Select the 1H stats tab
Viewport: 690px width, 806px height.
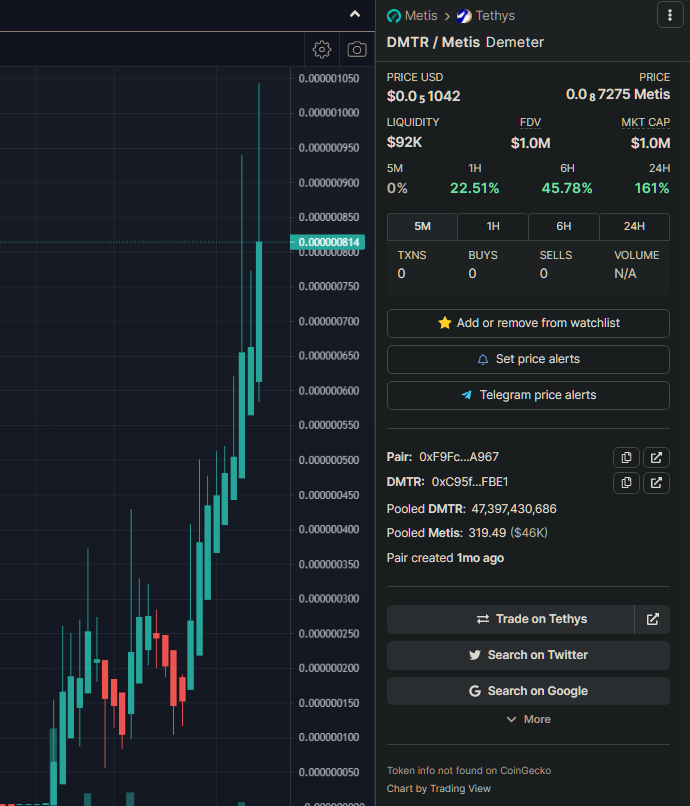[493, 227]
